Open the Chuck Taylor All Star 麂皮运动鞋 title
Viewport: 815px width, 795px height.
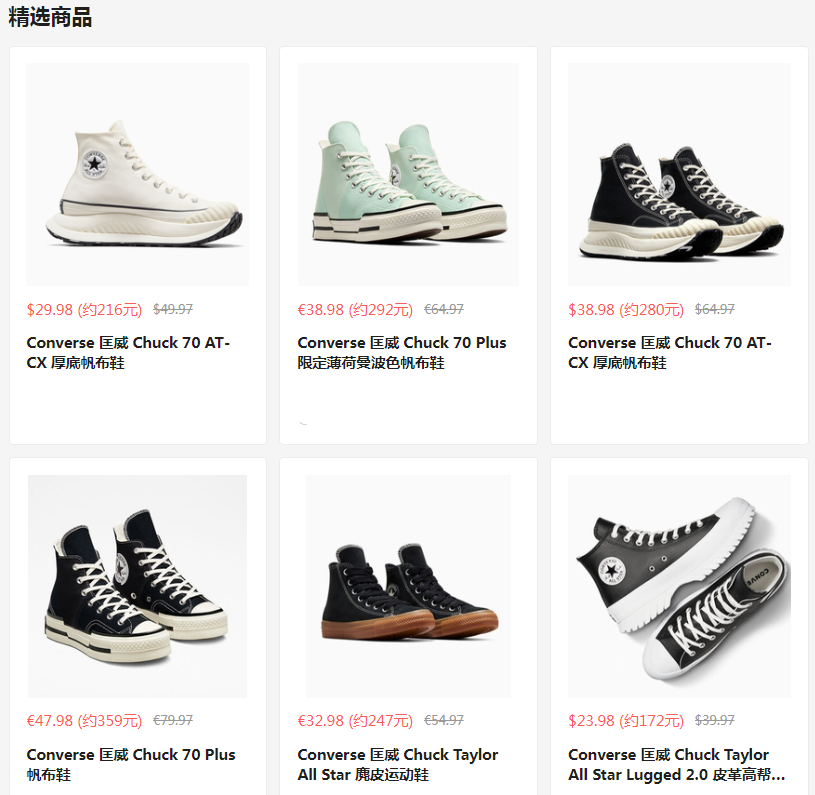click(398, 764)
